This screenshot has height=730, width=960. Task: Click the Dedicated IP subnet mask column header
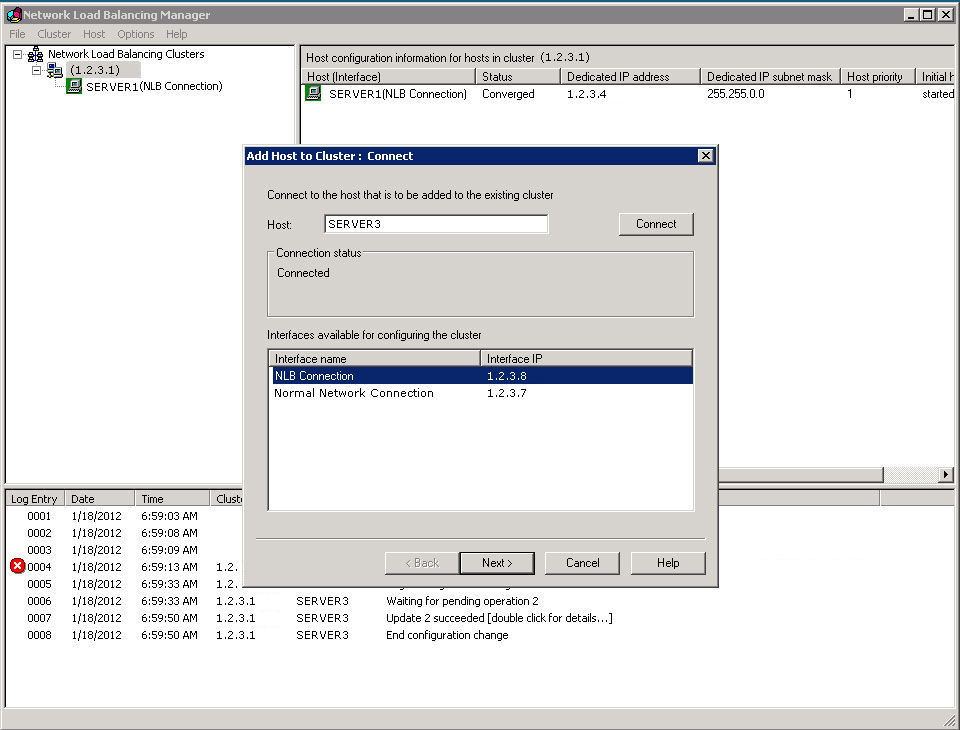pyautogui.click(x=770, y=77)
